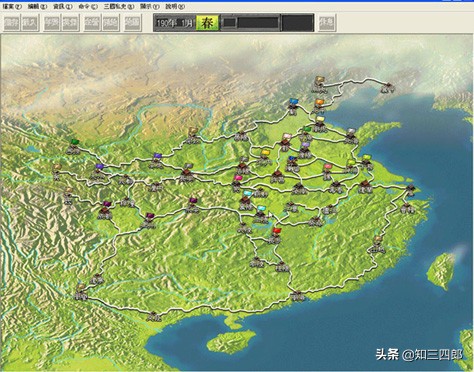Select the orange flag city near the northern coast
The image size is (474, 372).
pos(319,107)
